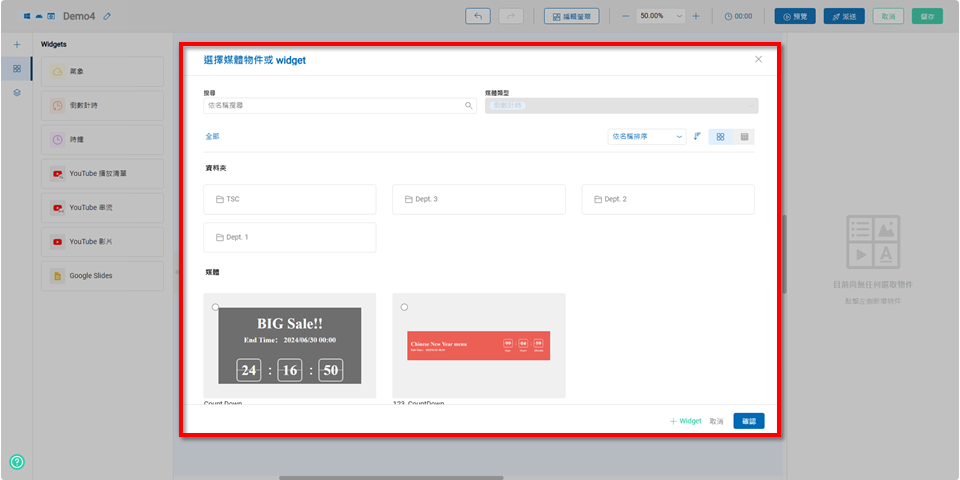Click the search magnifier icon in the dialog

[468, 105]
